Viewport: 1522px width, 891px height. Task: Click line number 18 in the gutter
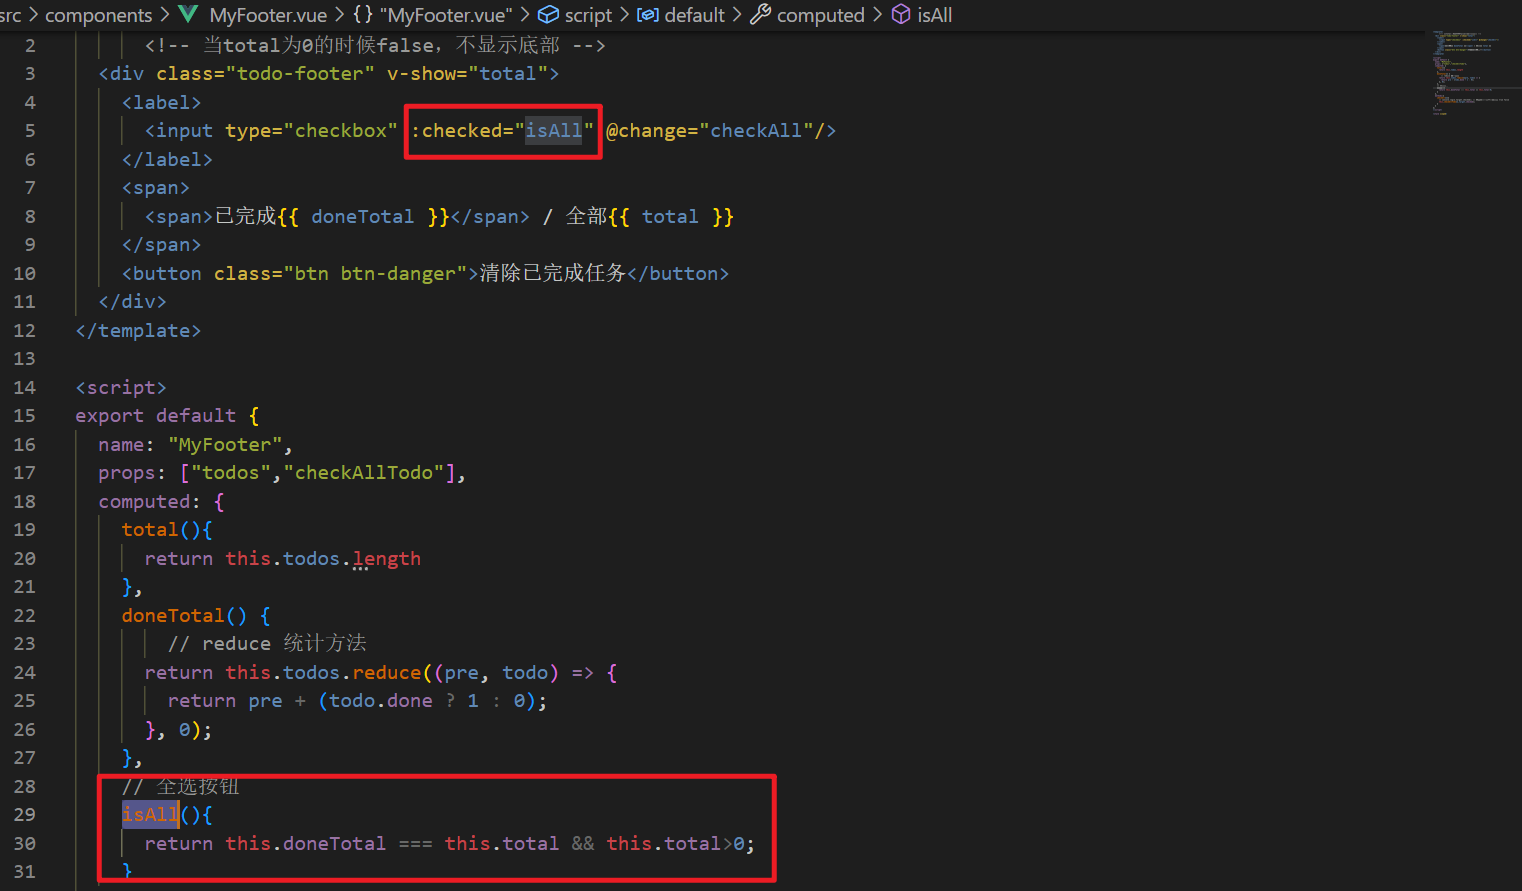(x=24, y=502)
